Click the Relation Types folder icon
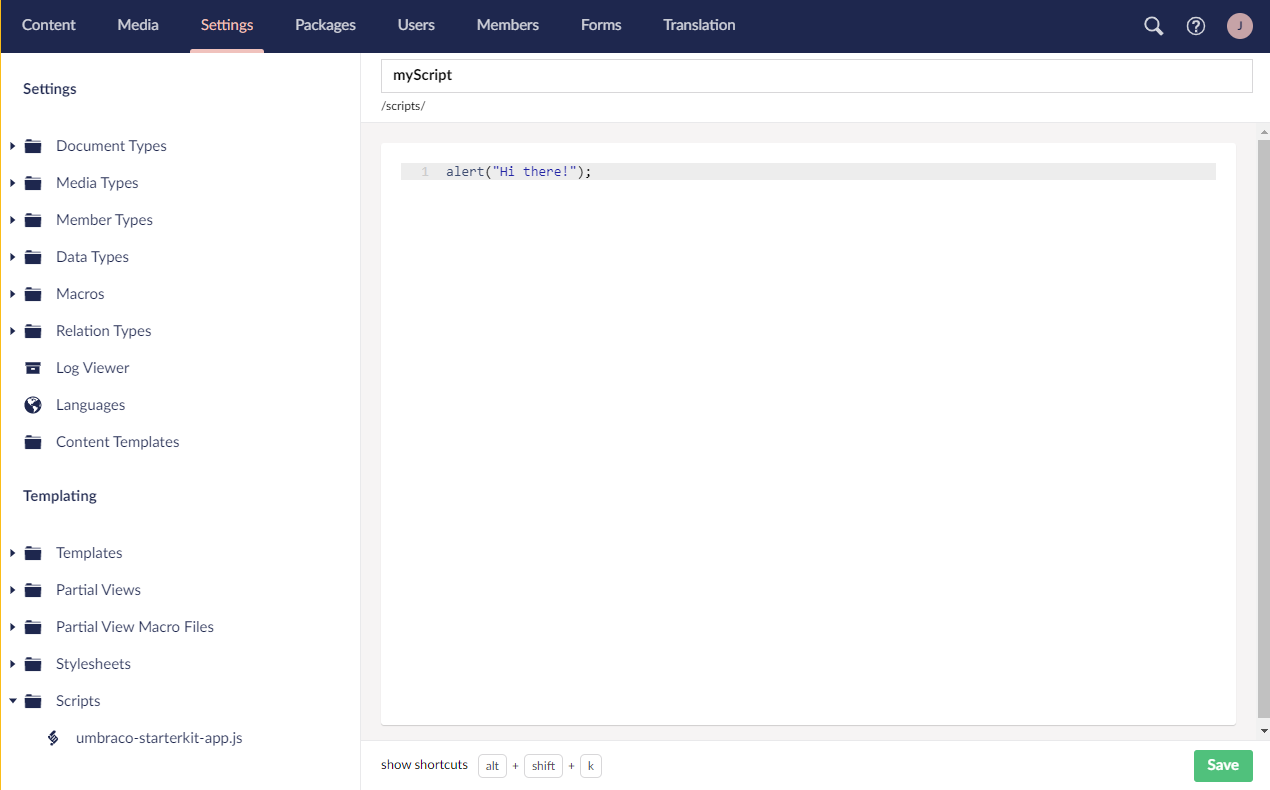The image size is (1270, 790). click(x=33, y=331)
